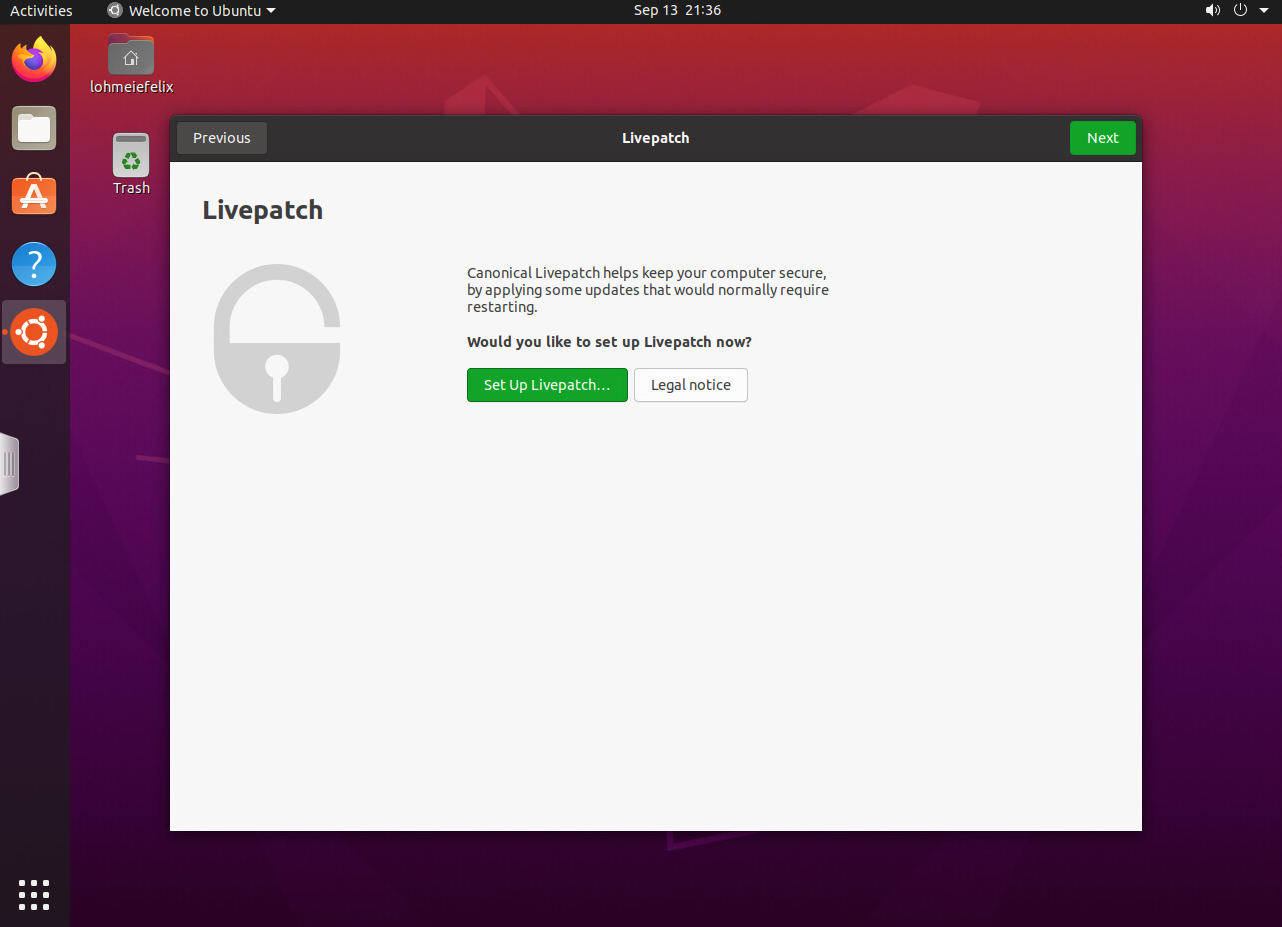The height and width of the screenshot is (927, 1282).
Task: Go back with the Previous button
Action: point(222,138)
